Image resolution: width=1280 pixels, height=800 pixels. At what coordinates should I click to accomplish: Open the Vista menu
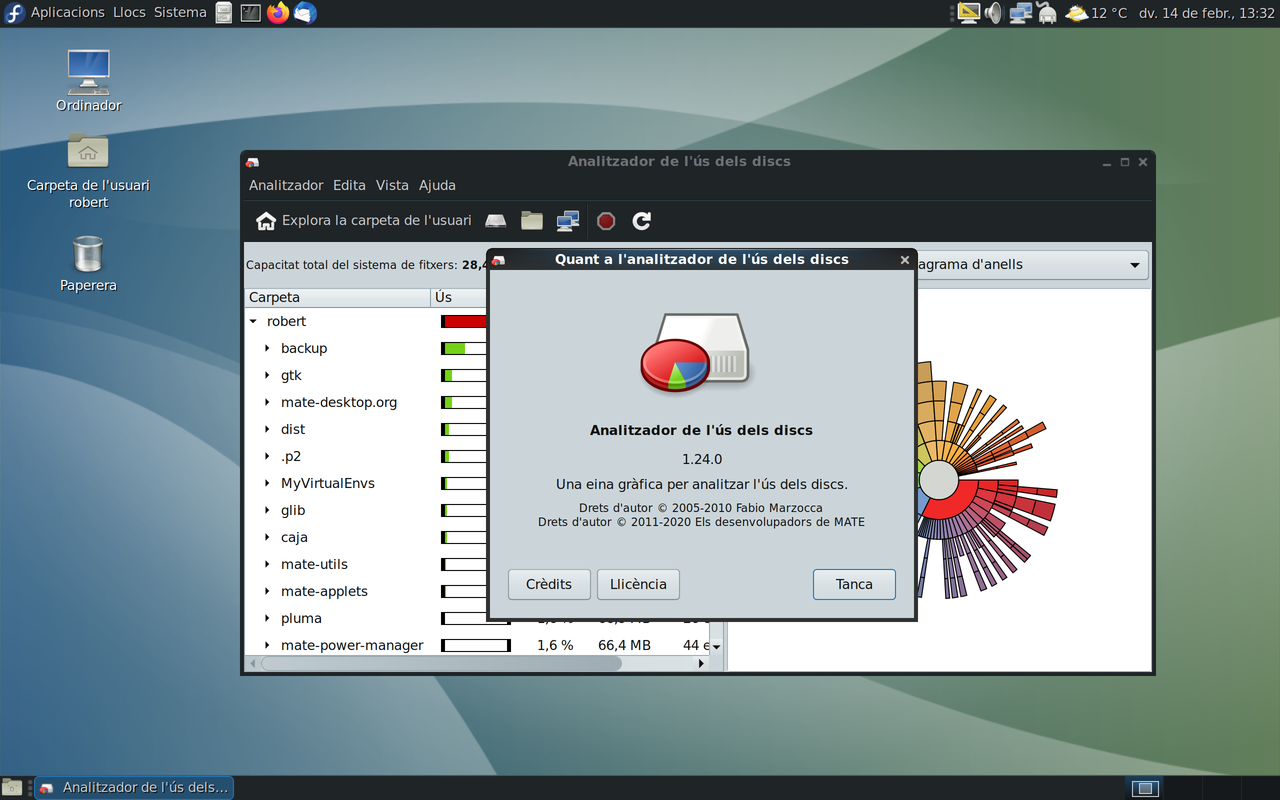point(392,185)
